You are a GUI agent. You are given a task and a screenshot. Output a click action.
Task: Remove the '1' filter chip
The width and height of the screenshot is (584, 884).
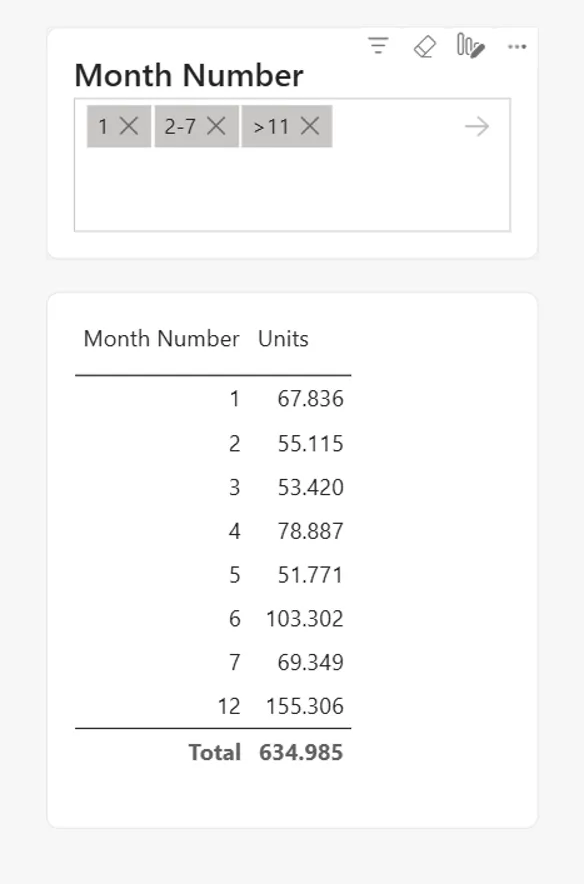[129, 126]
